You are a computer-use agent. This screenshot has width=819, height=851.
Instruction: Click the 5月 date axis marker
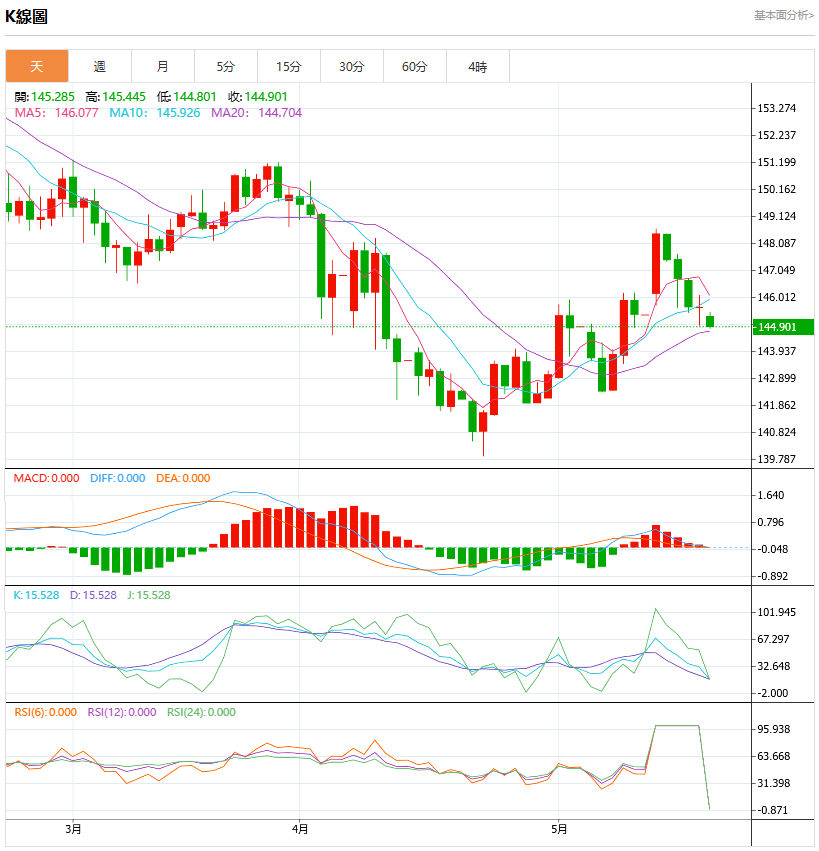coord(558,829)
